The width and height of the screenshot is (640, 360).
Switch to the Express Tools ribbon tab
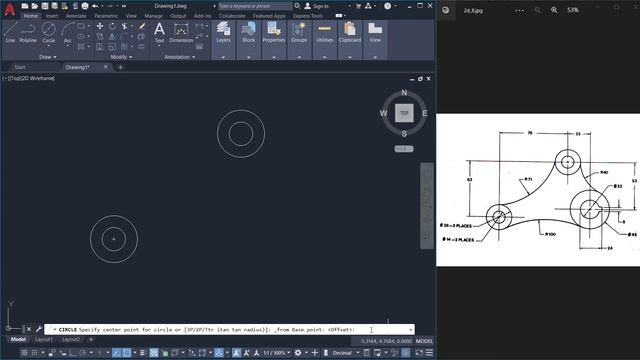tap(308, 16)
